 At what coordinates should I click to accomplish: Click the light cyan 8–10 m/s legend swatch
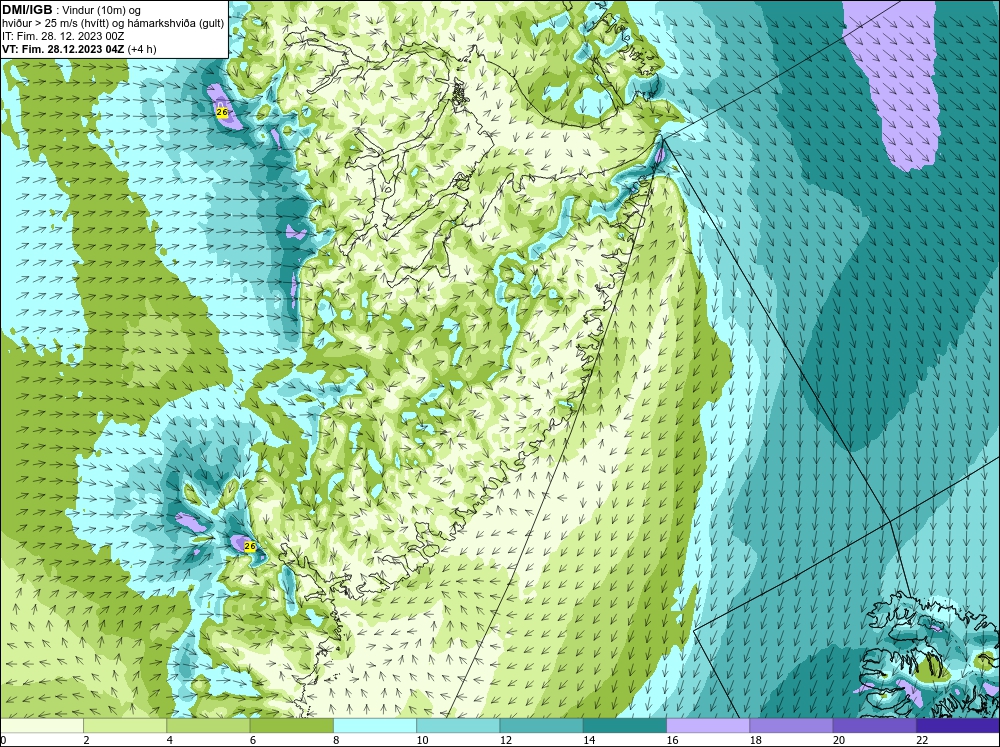click(x=375, y=726)
